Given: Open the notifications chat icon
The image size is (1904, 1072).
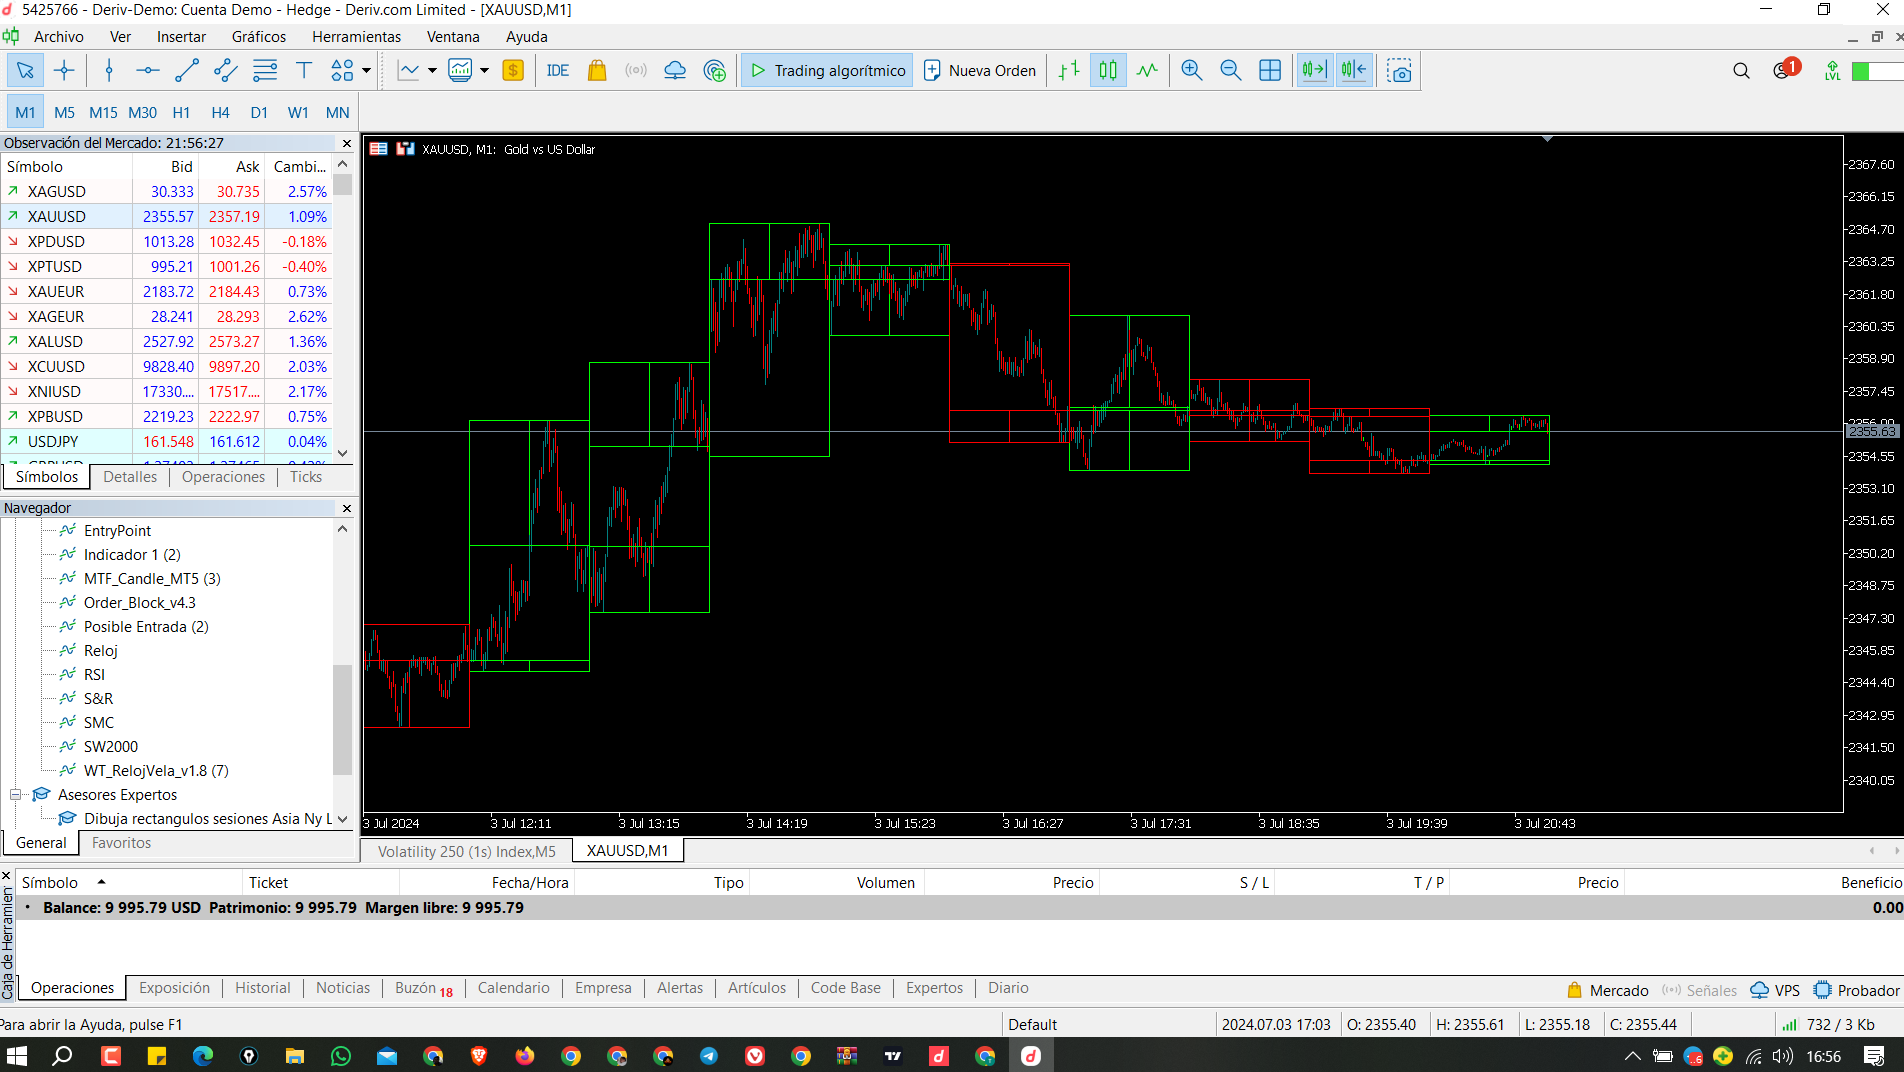Looking at the screenshot, I should coord(1784,70).
